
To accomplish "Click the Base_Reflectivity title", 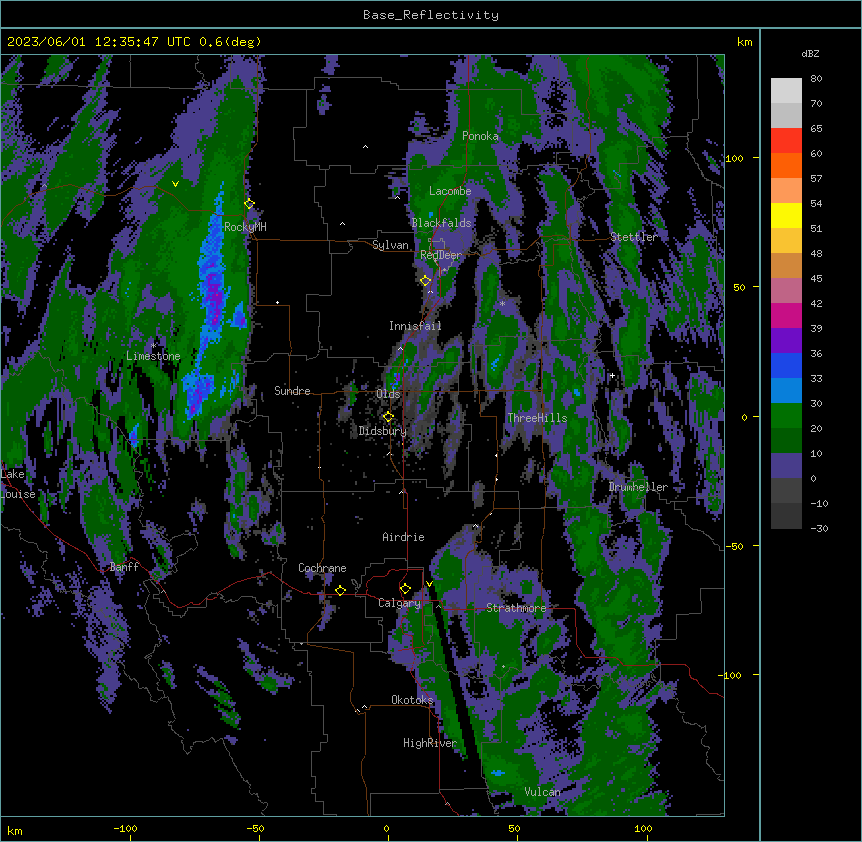I will click(x=431, y=15).
